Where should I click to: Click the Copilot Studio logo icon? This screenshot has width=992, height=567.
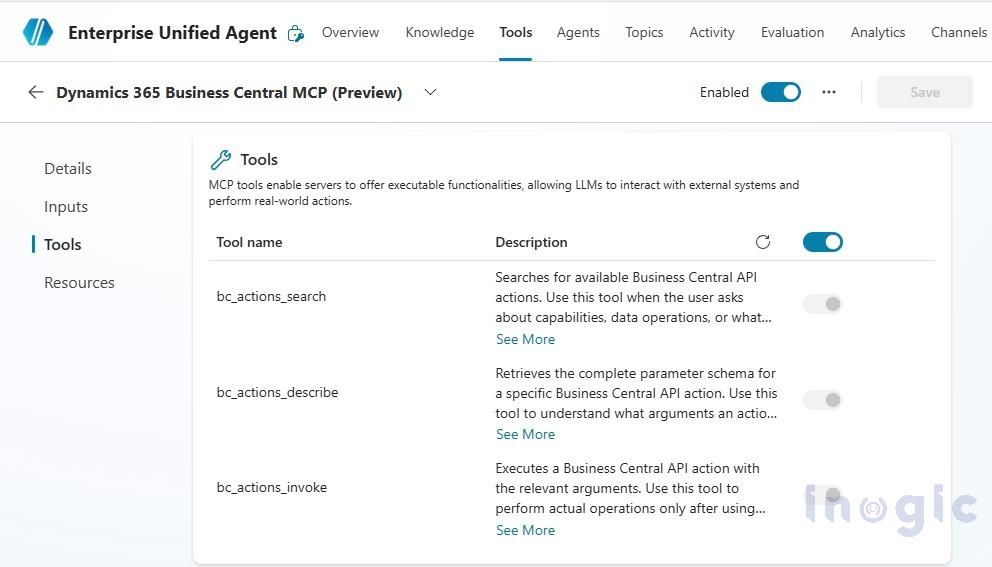[x=38, y=32]
